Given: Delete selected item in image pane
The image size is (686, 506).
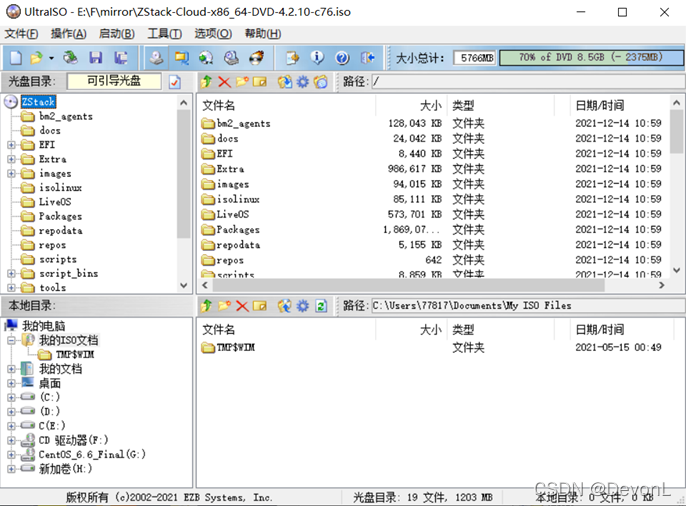Looking at the screenshot, I should [224, 82].
